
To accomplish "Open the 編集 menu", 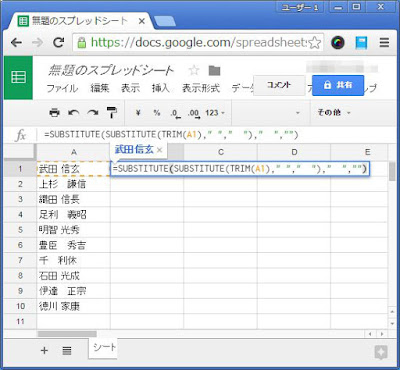I will pyautogui.click(x=100, y=88).
